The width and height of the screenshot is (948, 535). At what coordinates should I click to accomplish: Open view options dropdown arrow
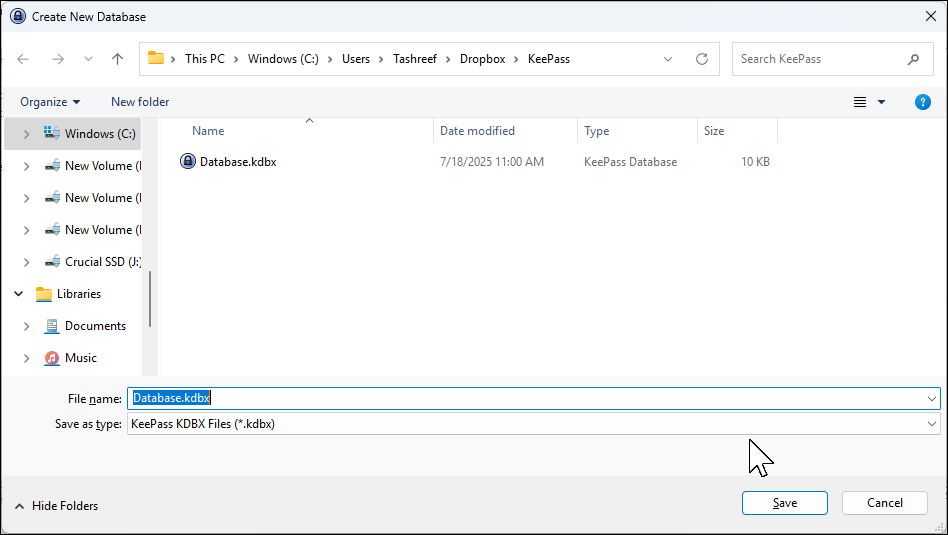coord(881,102)
